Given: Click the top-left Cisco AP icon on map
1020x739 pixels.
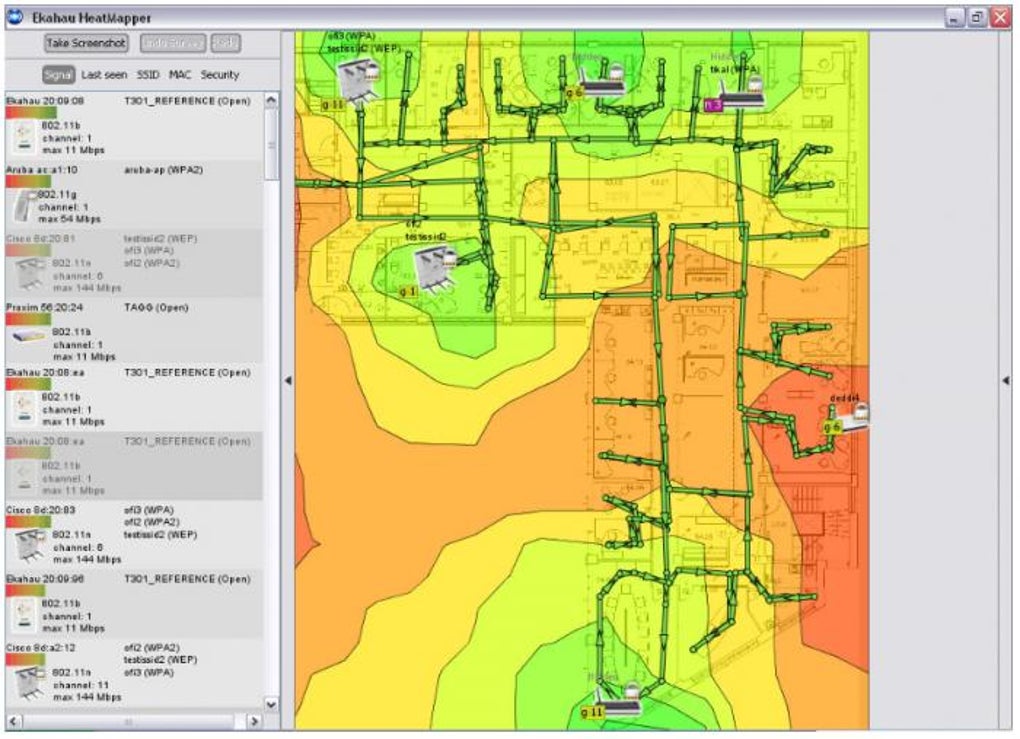Looking at the screenshot, I should point(358,79).
